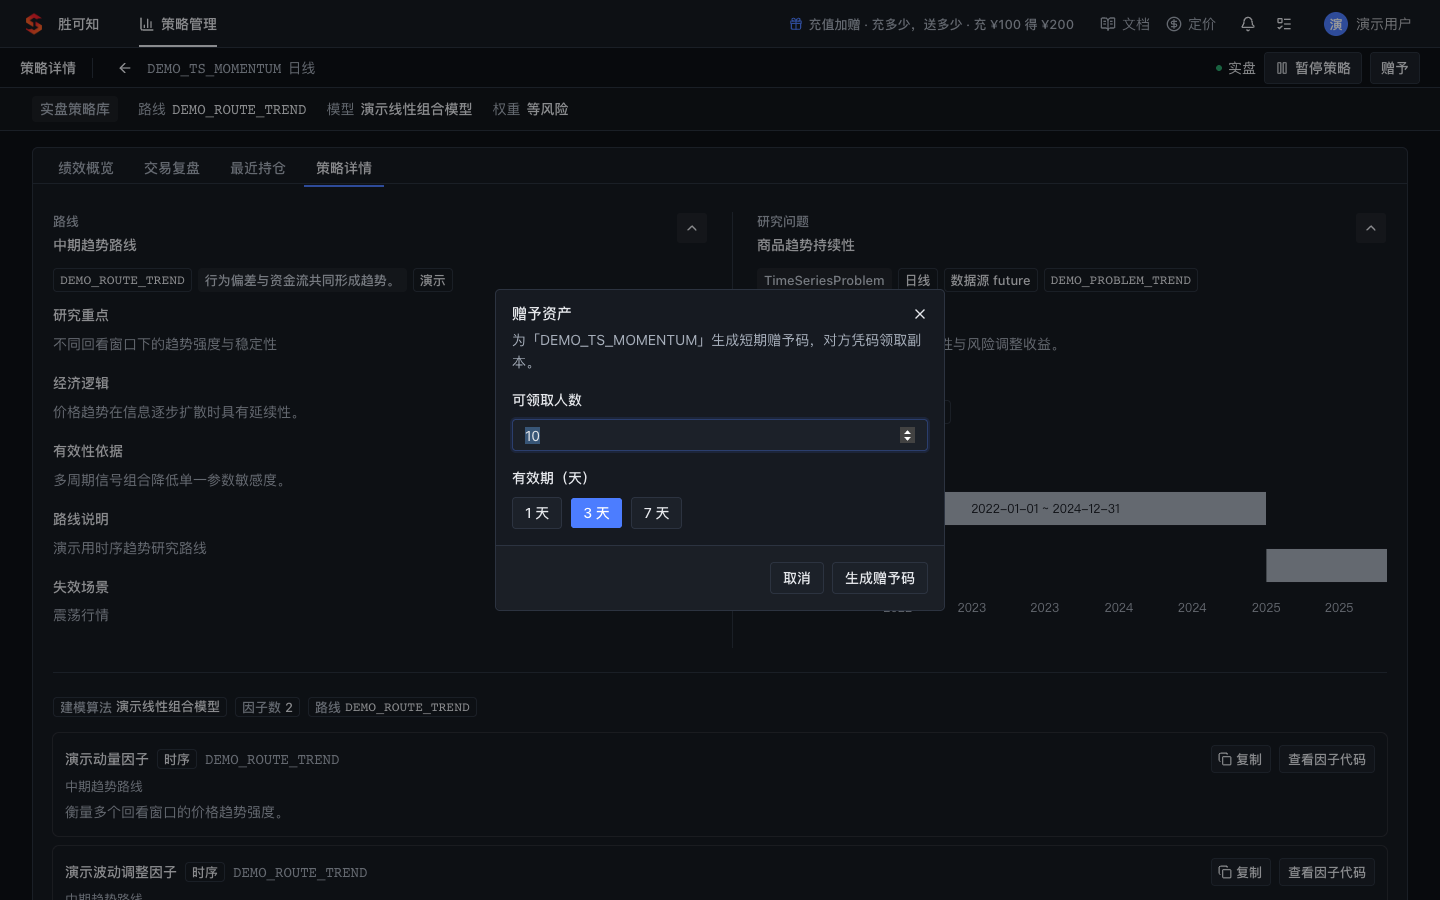Open notifications bell icon

(1248, 24)
